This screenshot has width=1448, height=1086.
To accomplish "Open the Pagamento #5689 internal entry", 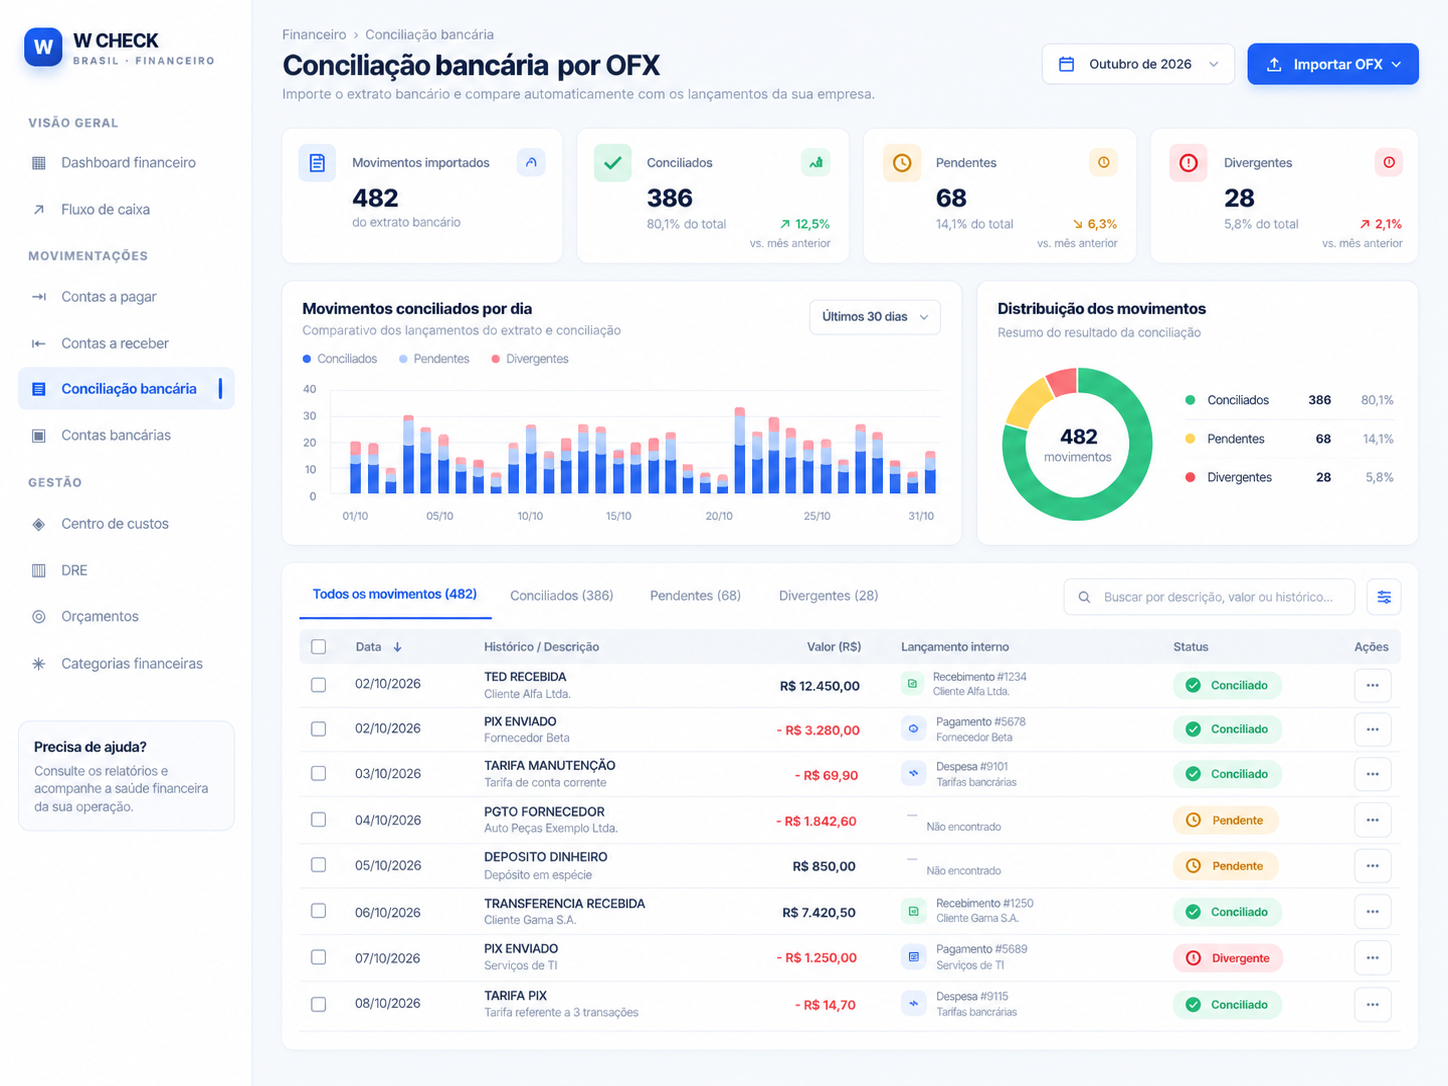I will tap(965, 957).
